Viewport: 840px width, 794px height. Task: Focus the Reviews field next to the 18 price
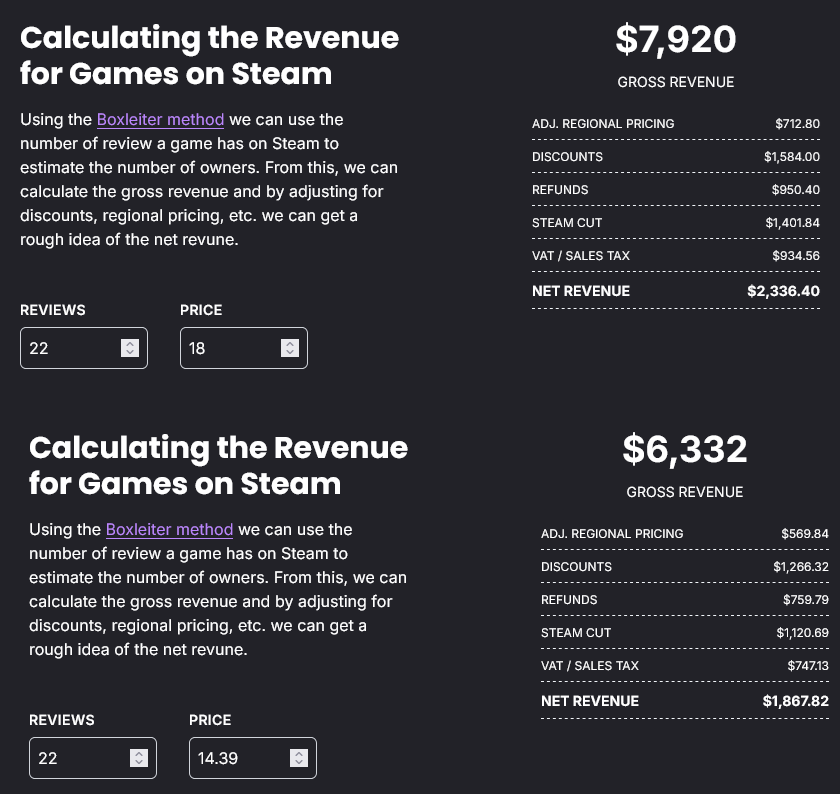84,348
